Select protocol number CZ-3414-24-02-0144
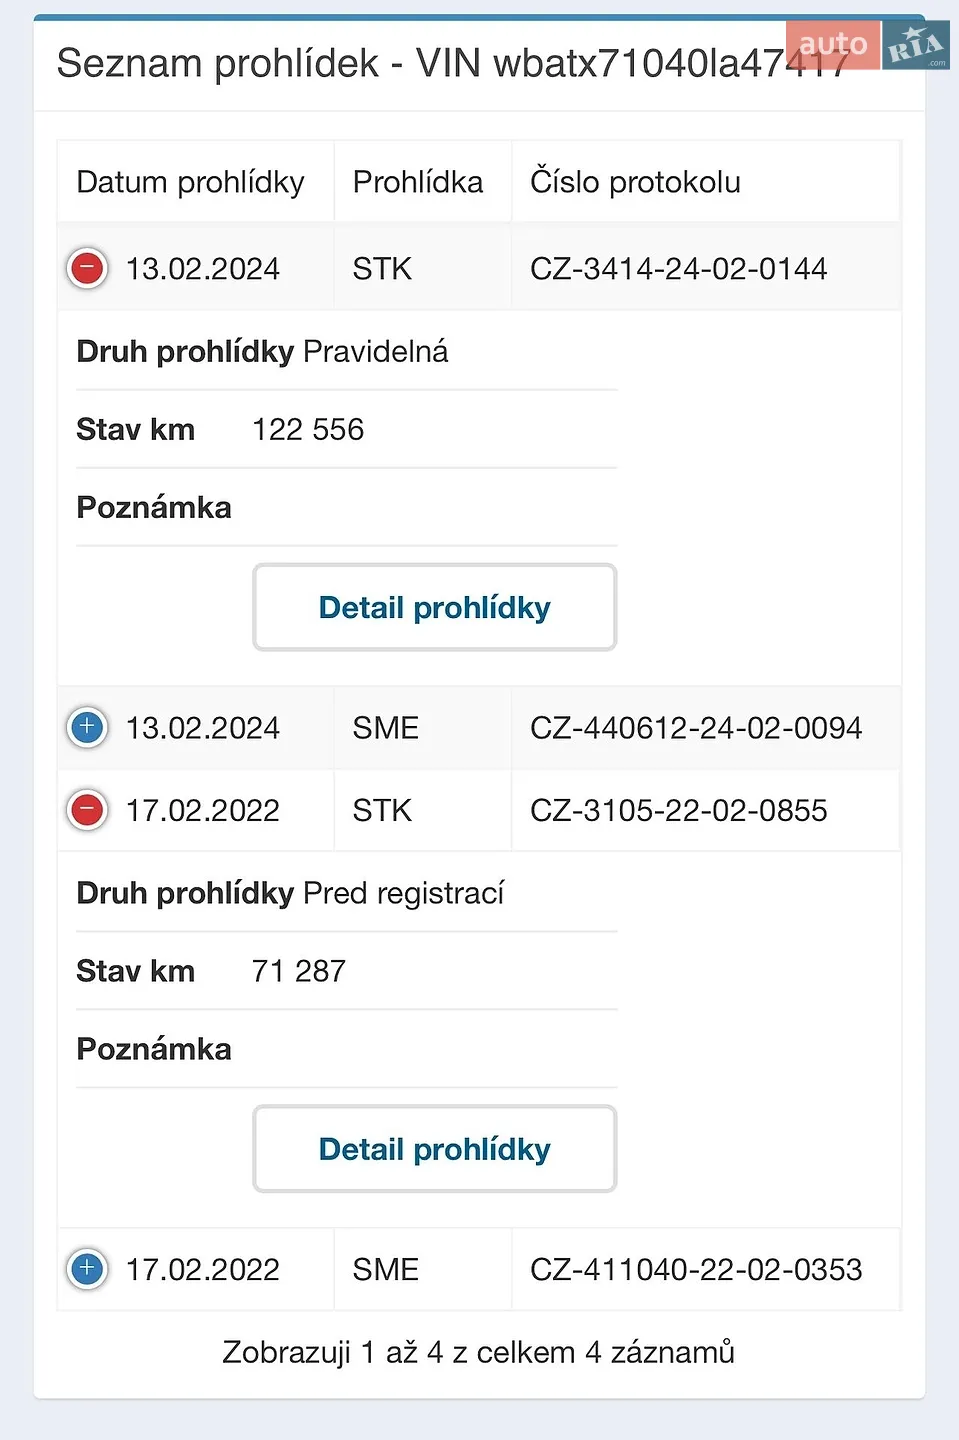The image size is (959, 1440). (679, 269)
